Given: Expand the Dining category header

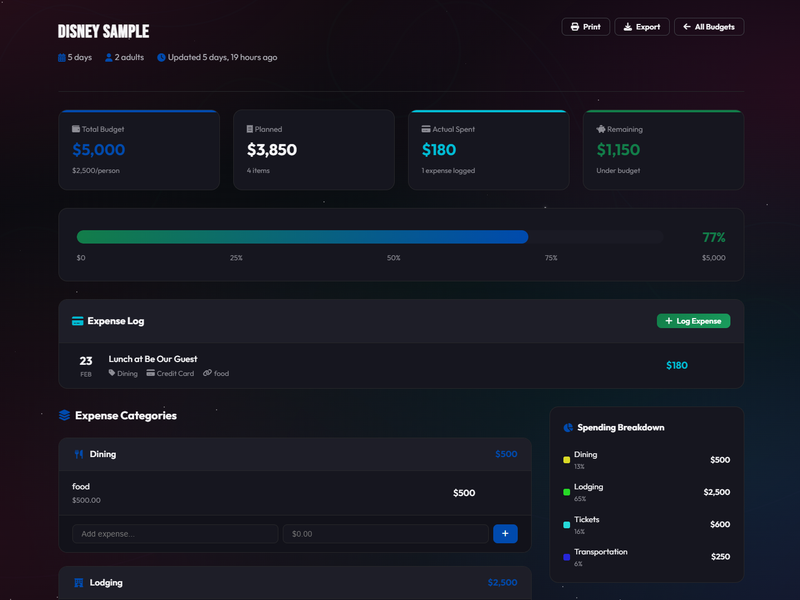Looking at the screenshot, I should click(x=294, y=454).
